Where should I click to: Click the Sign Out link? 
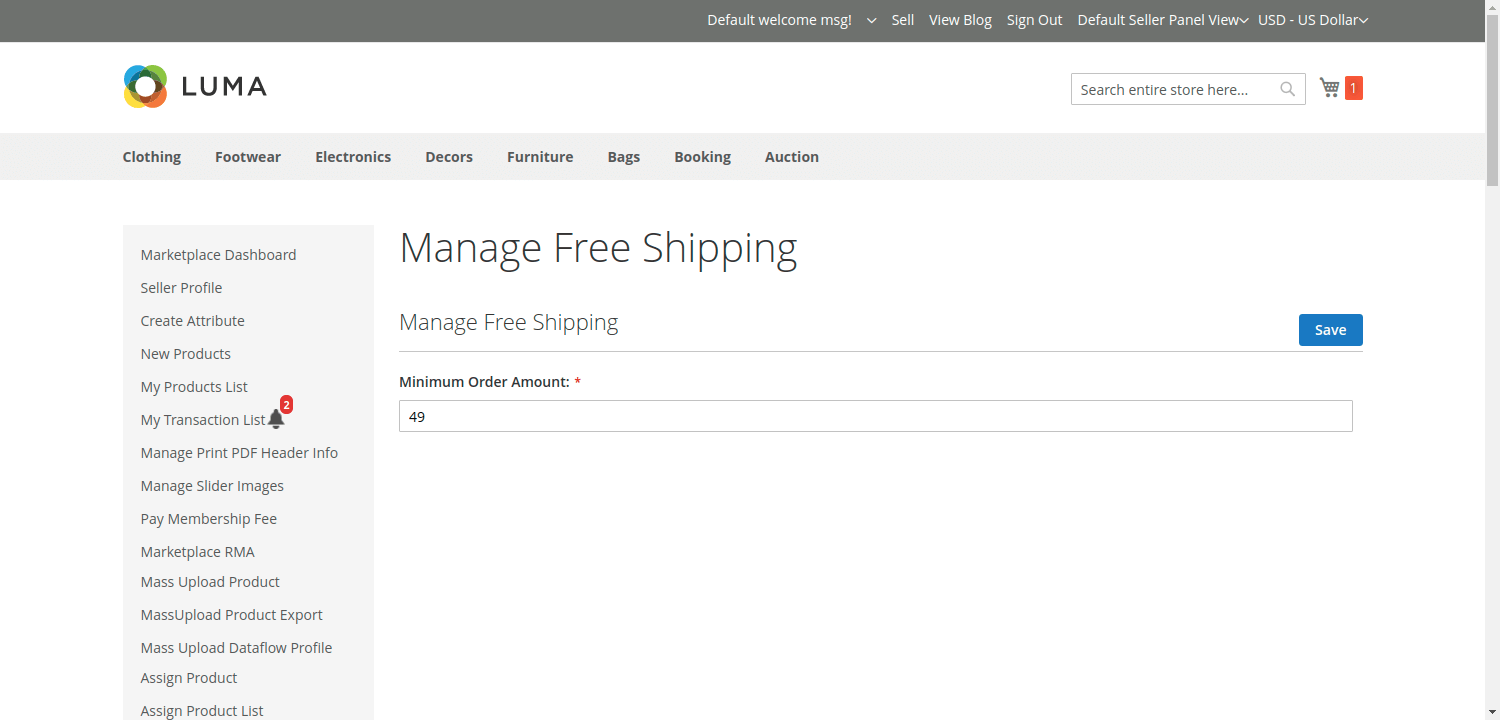1034,20
